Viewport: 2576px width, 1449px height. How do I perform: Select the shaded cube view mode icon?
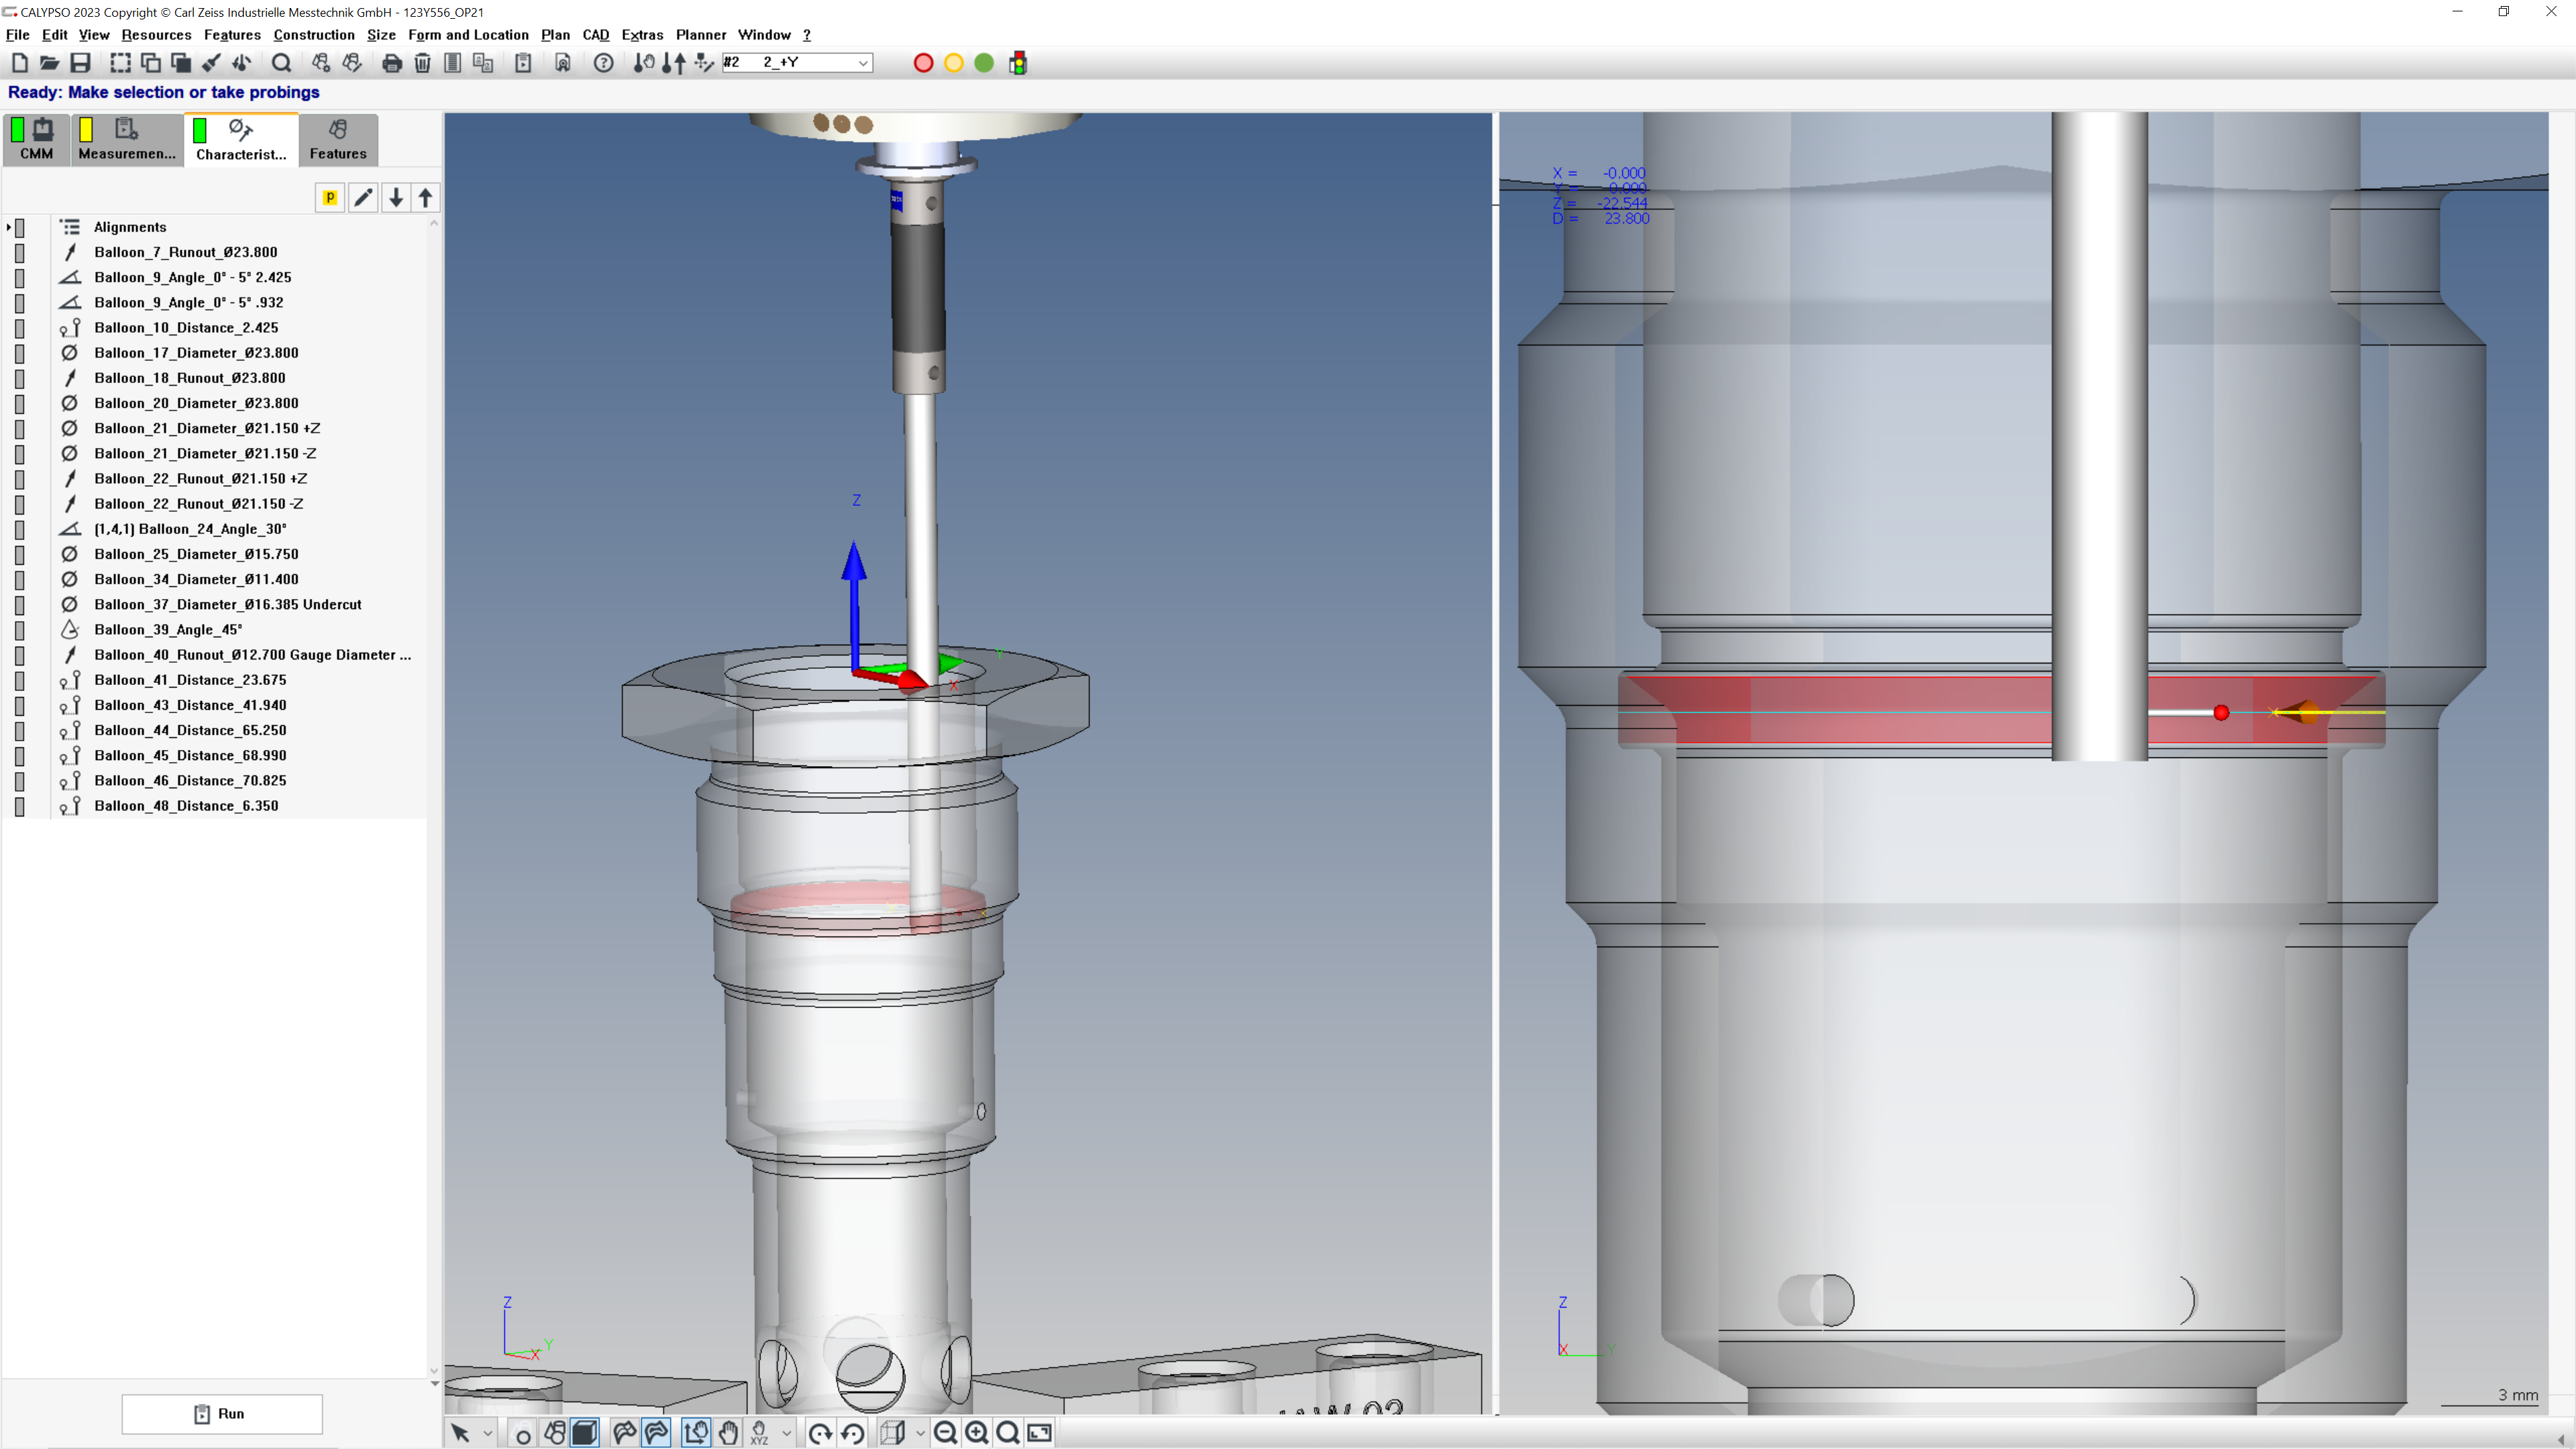pos(586,1433)
